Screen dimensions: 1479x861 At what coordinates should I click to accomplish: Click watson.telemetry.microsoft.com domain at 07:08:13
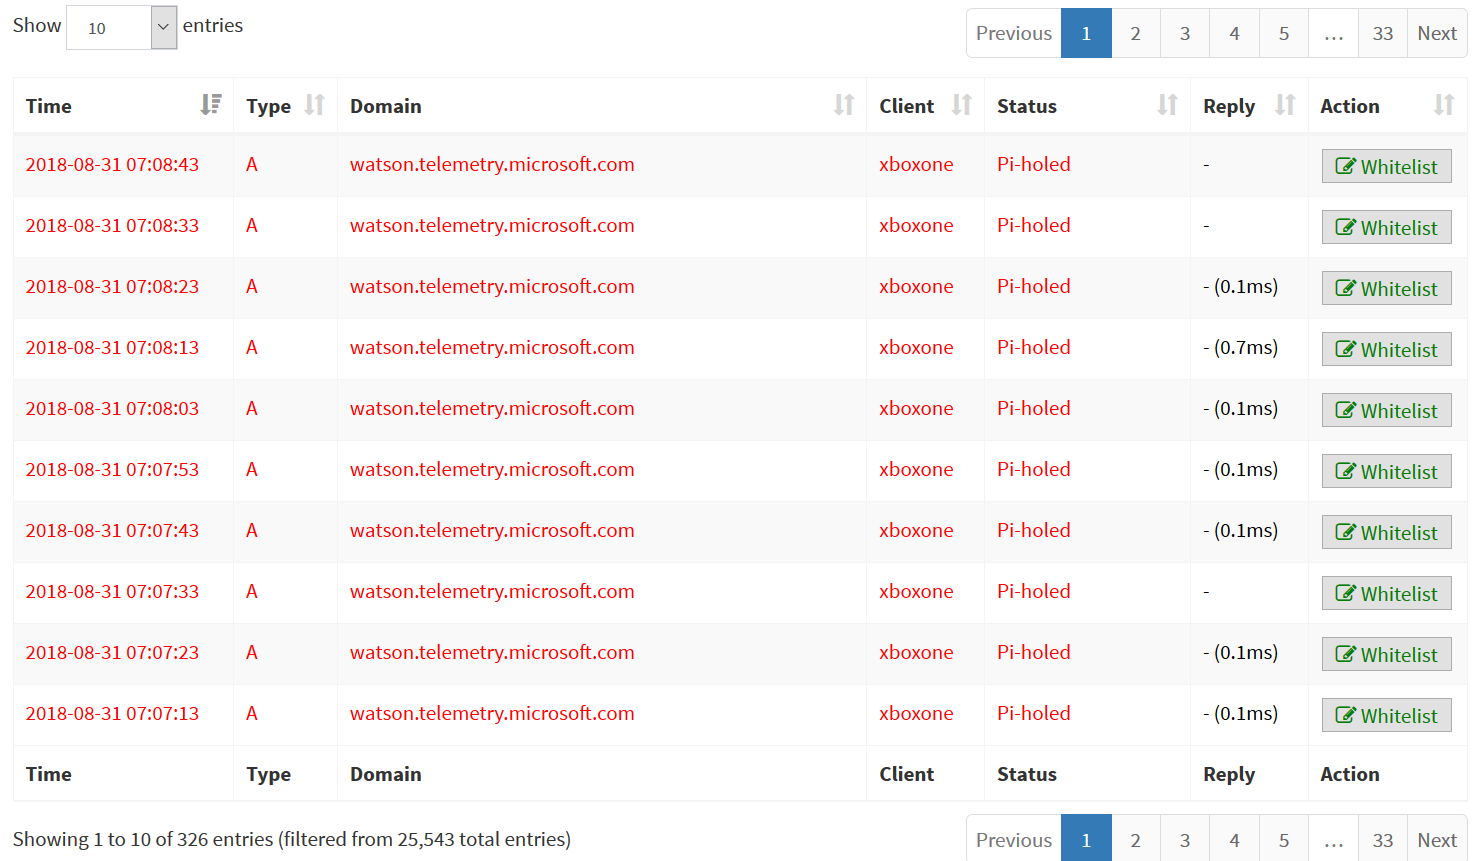click(492, 347)
